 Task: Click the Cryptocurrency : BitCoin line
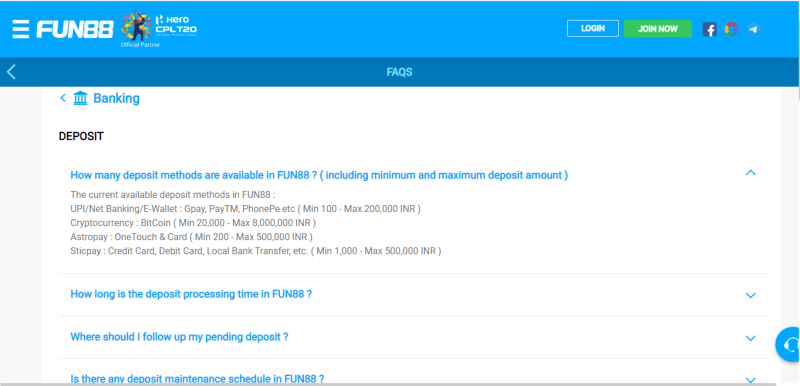point(193,223)
